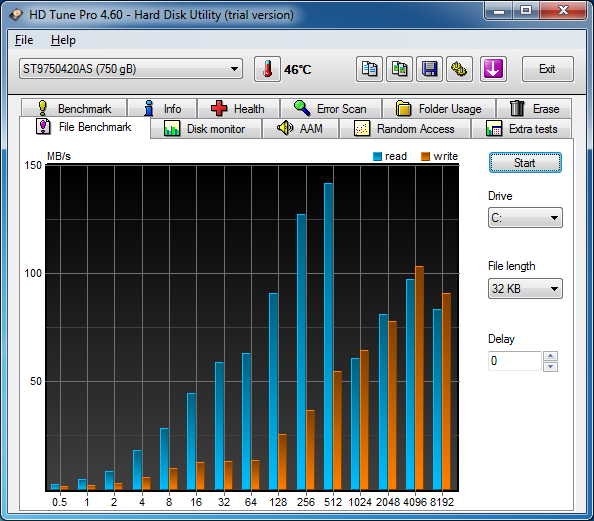Expand the File length 32 KB dropdown
594x521 pixels.
coord(525,289)
